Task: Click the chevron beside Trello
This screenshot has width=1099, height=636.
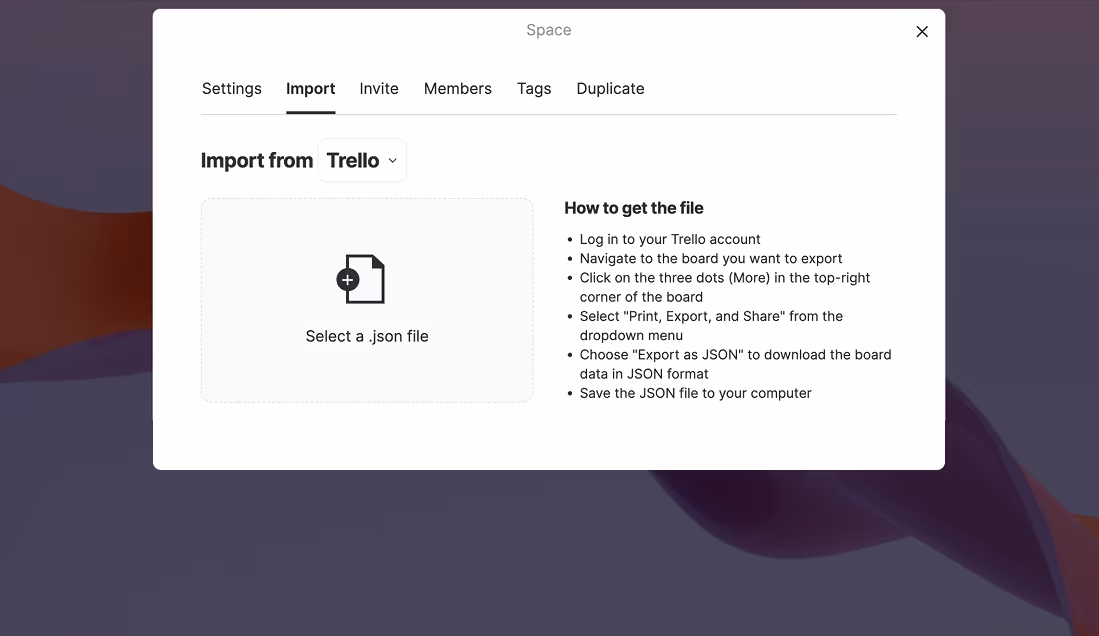Action: click(392, 160)
